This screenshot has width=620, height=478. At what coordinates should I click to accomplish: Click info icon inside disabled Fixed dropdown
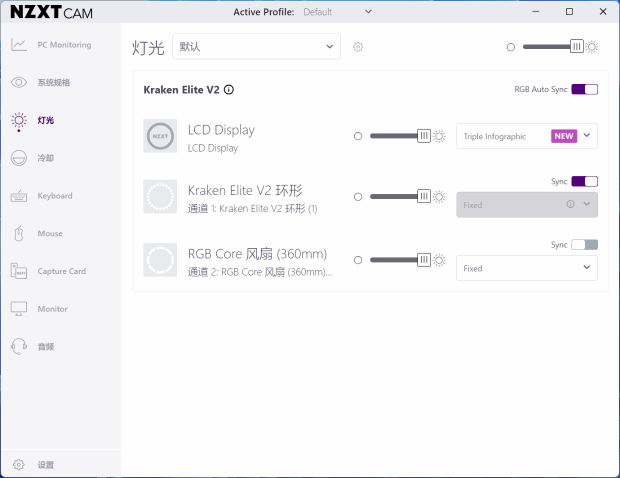click(570, 204)
